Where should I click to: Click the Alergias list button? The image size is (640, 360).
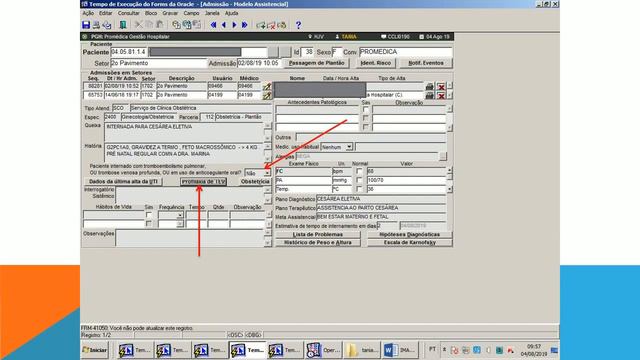tap(442, 156)
